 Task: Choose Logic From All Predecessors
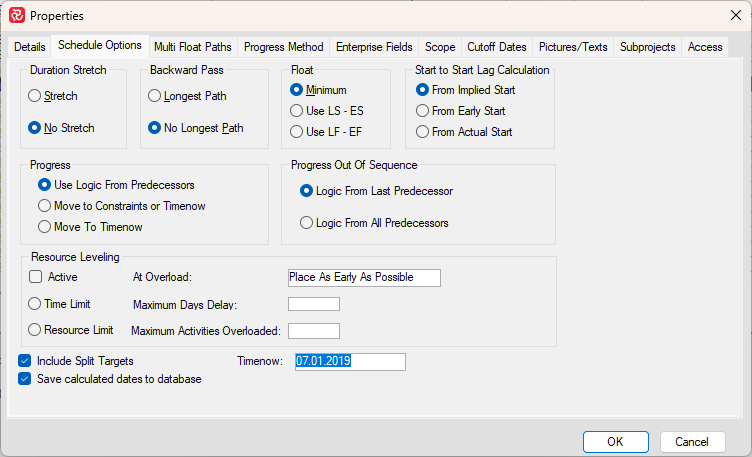click(307, 223)
